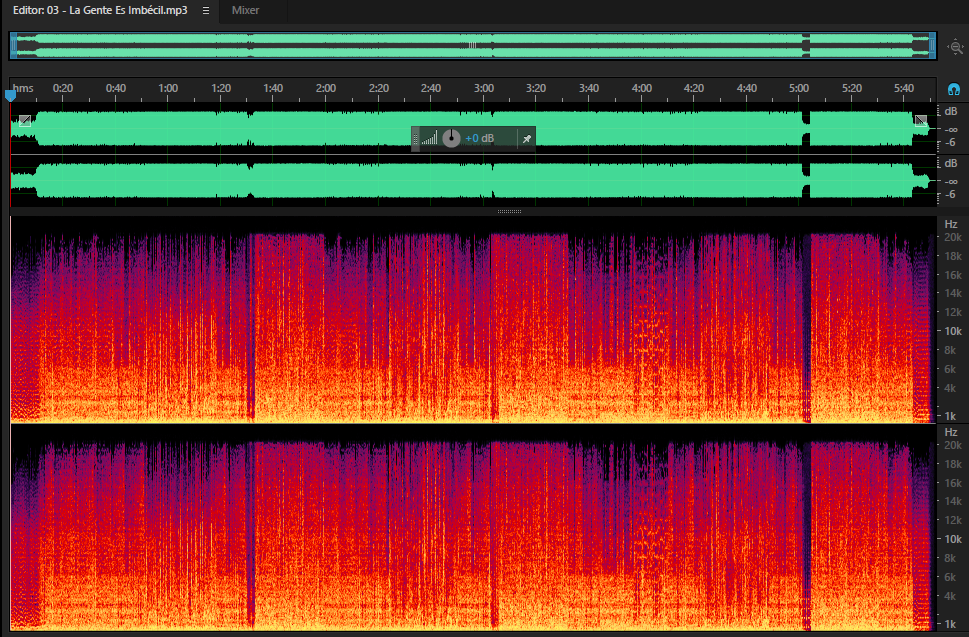
Task: Click 3:00 on the time ruler
Action: pos(484,88)
